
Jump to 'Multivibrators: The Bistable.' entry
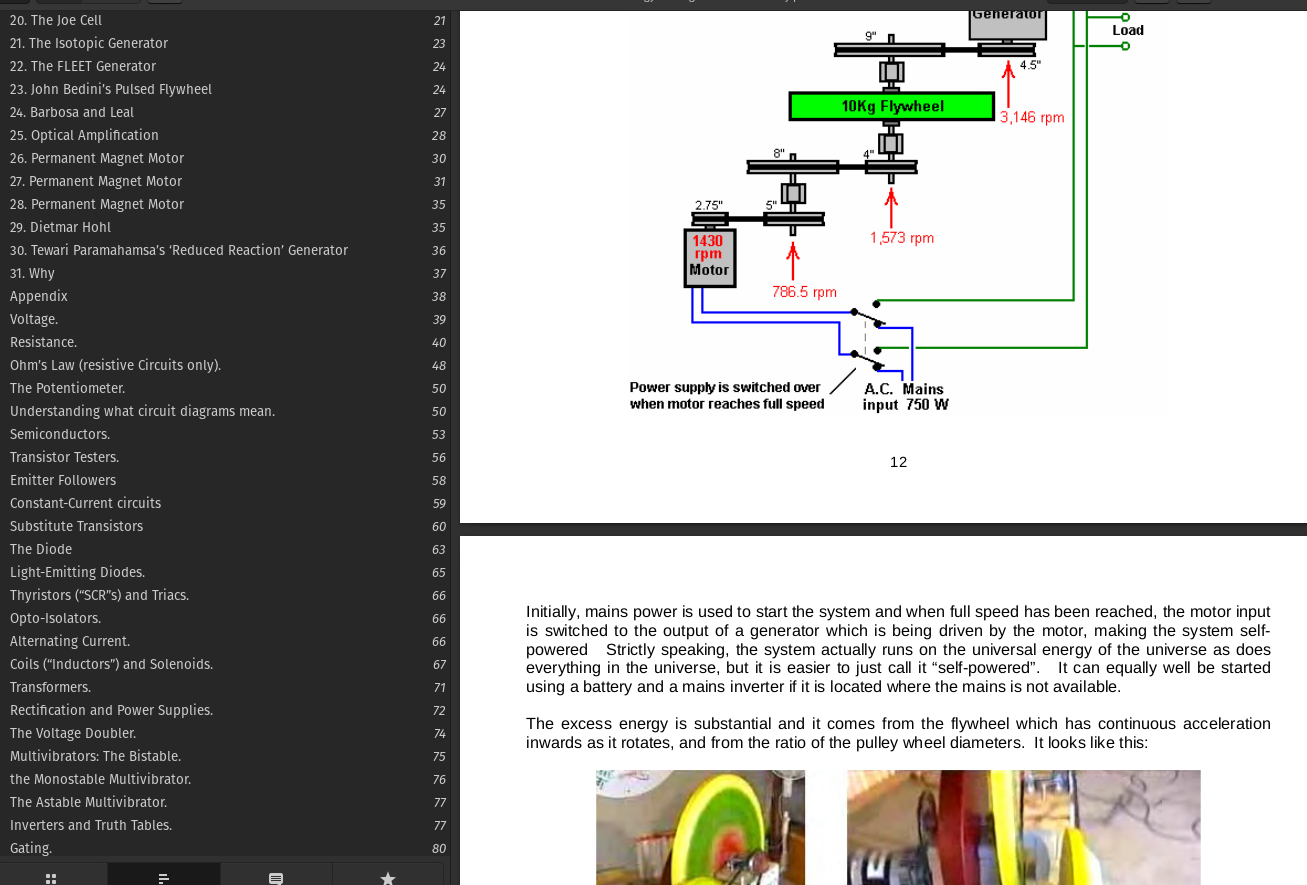(95, 756)
